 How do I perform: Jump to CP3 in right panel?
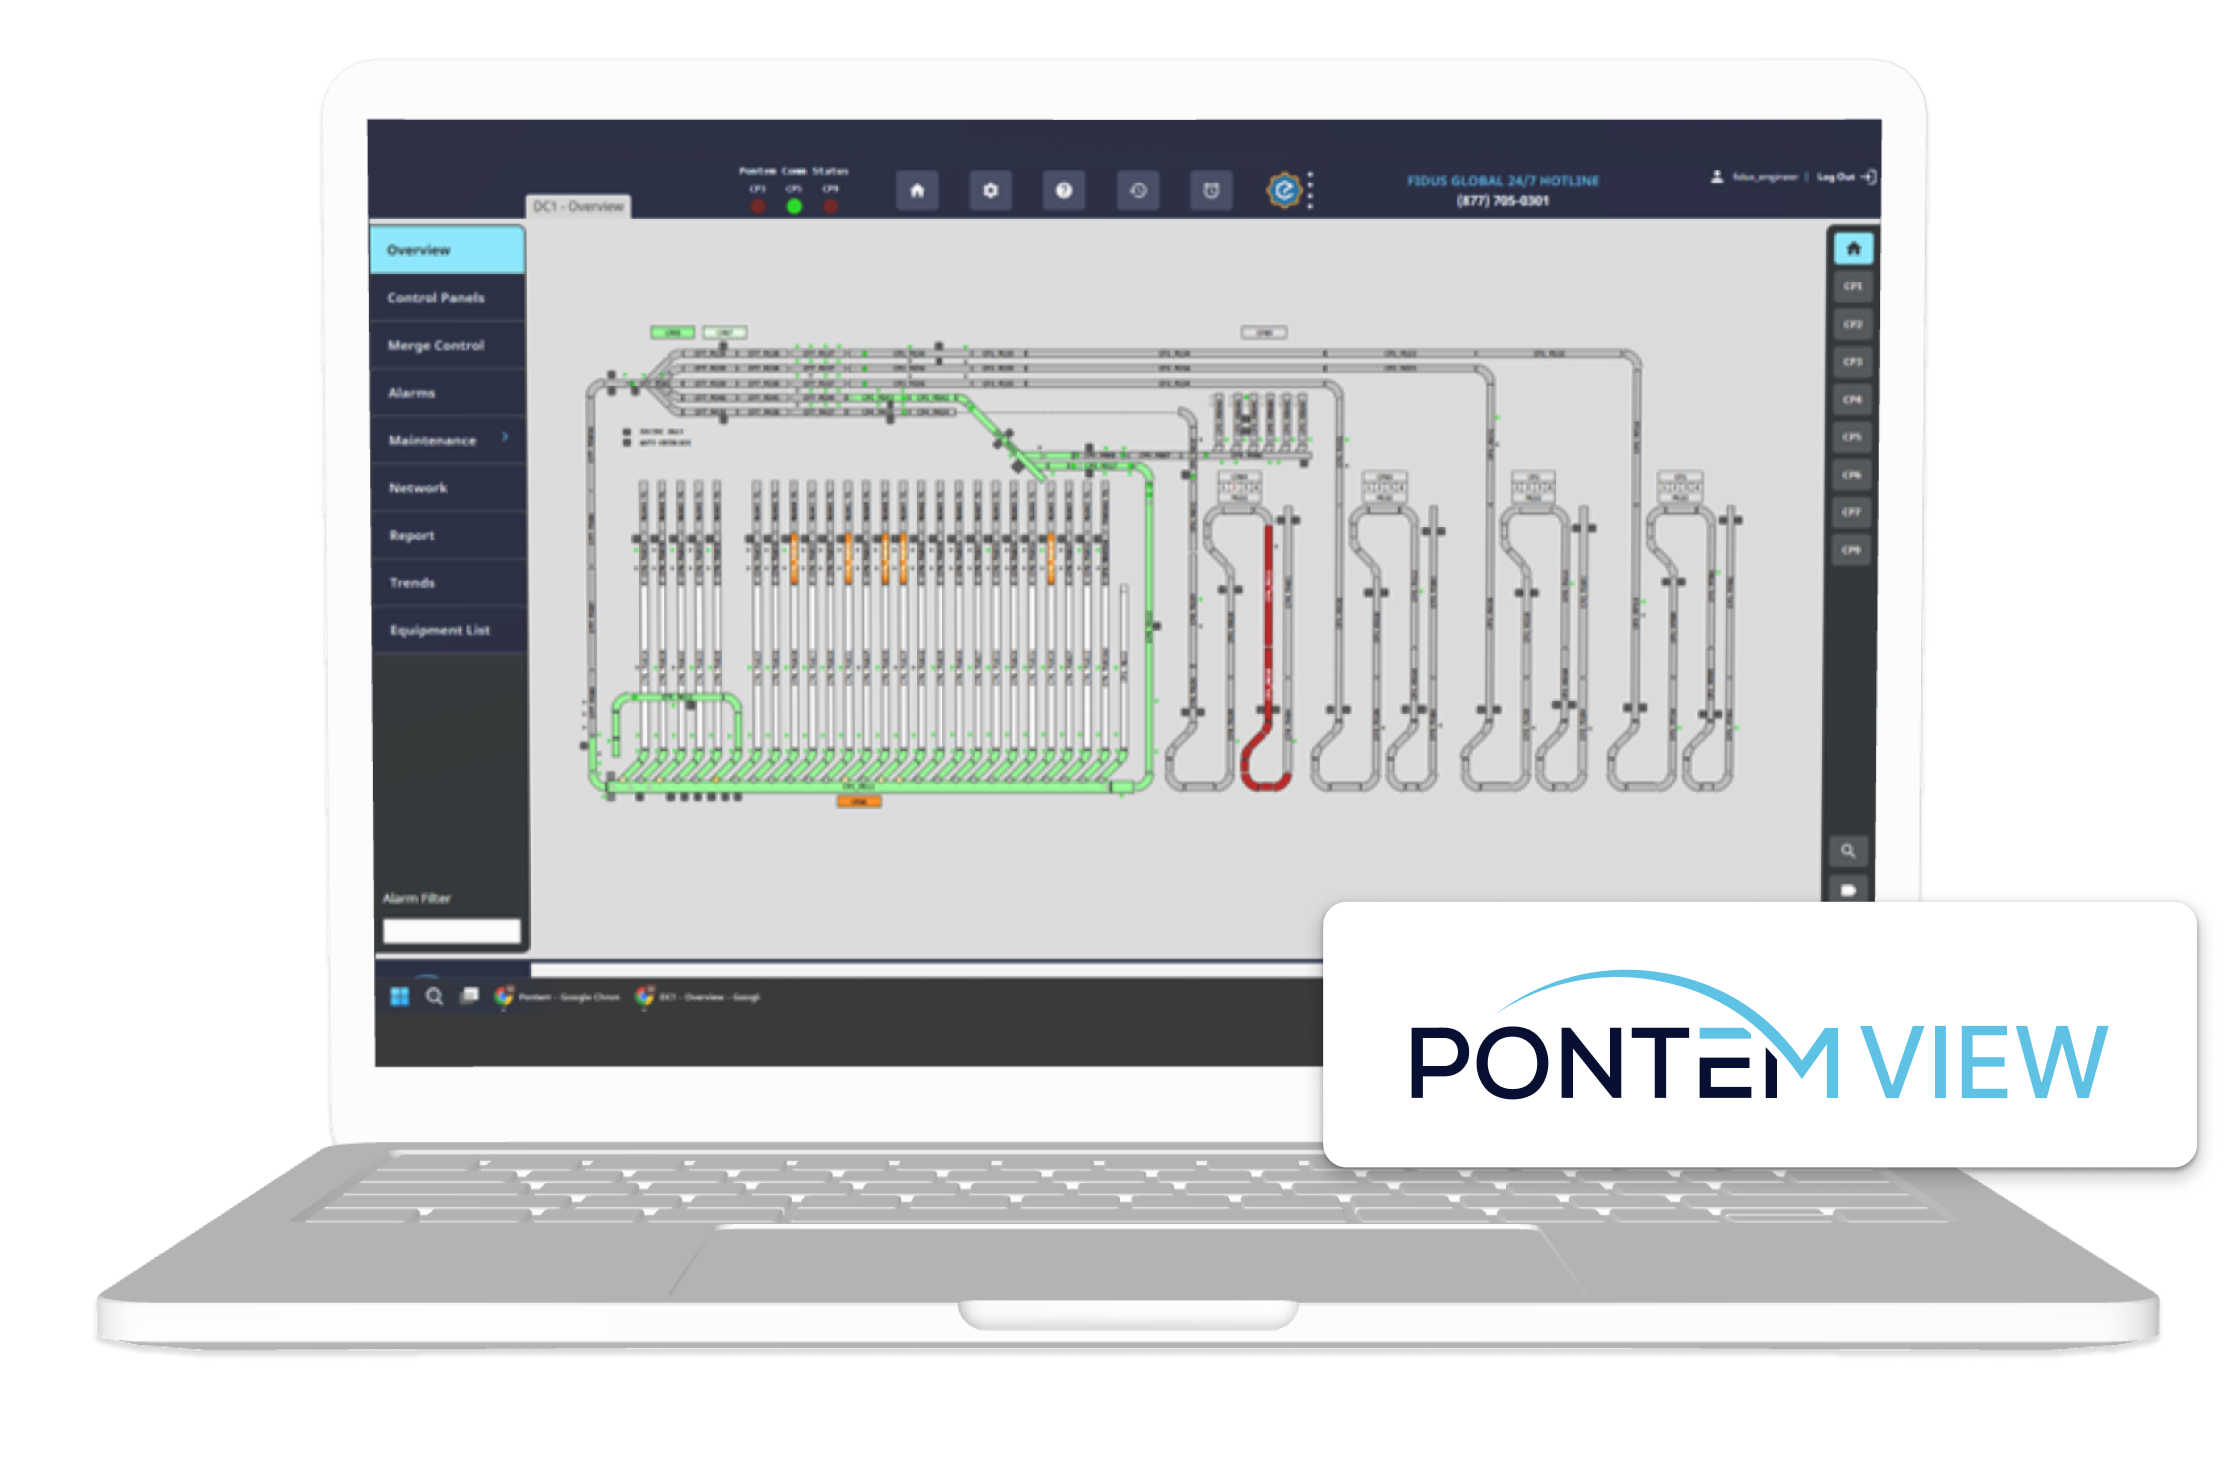coord(1852,362)
